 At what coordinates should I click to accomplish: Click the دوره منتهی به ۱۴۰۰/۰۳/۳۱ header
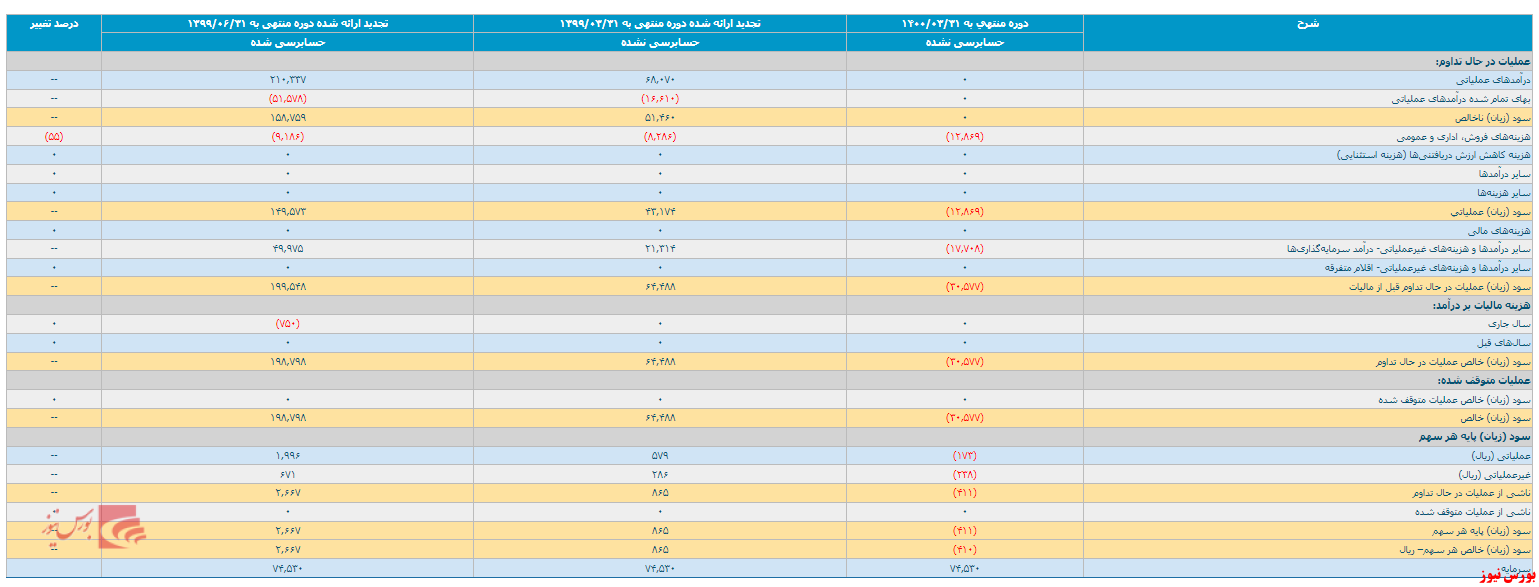coord(964,23)
